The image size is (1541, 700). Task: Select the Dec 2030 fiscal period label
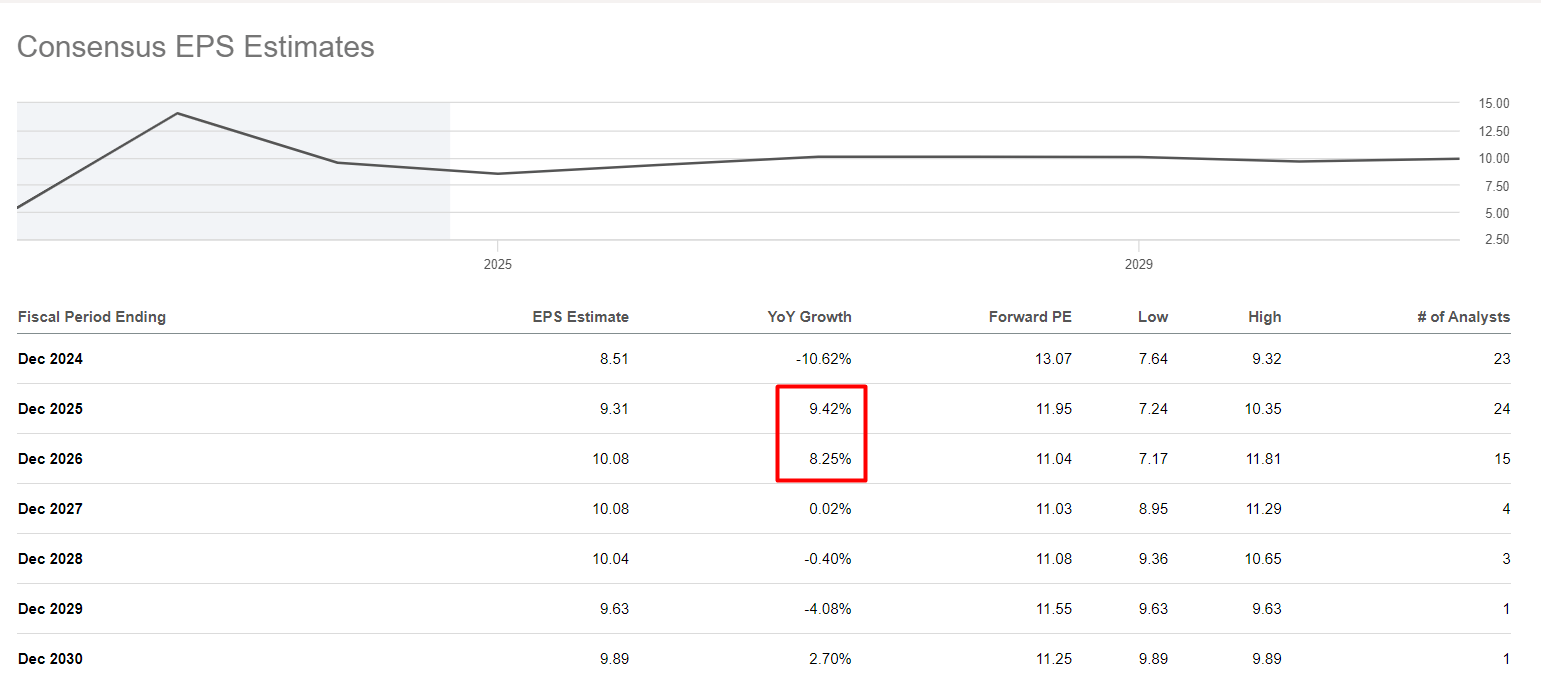50,659
